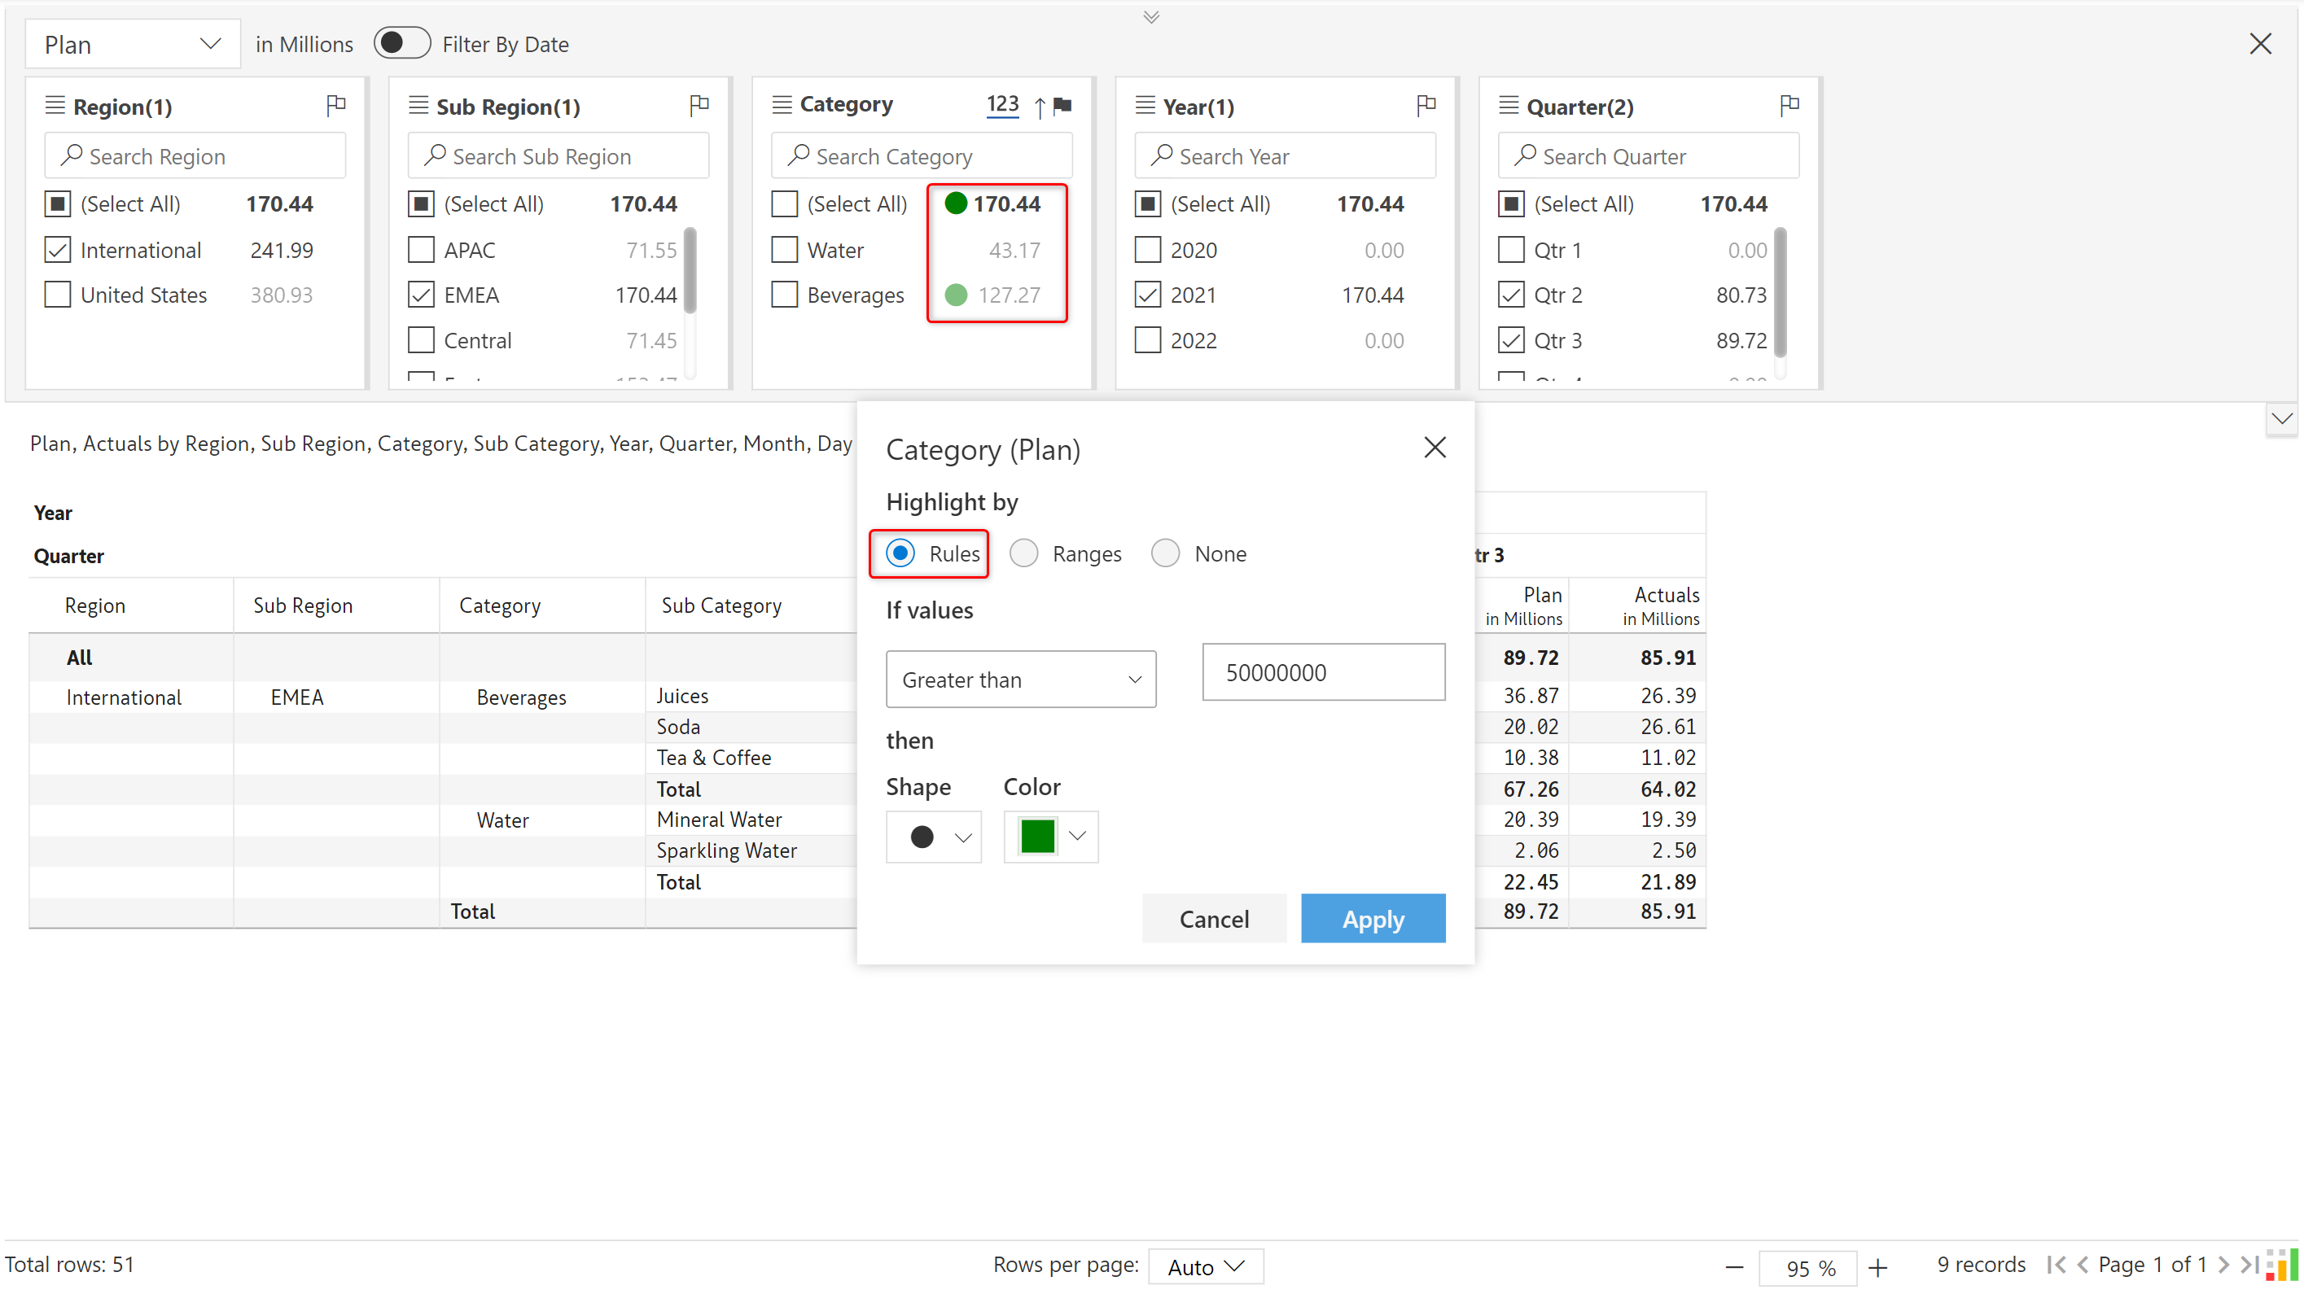The image size is (2304, 1294).
Task: Check the United States region checkbox
Action: (58, 295)
